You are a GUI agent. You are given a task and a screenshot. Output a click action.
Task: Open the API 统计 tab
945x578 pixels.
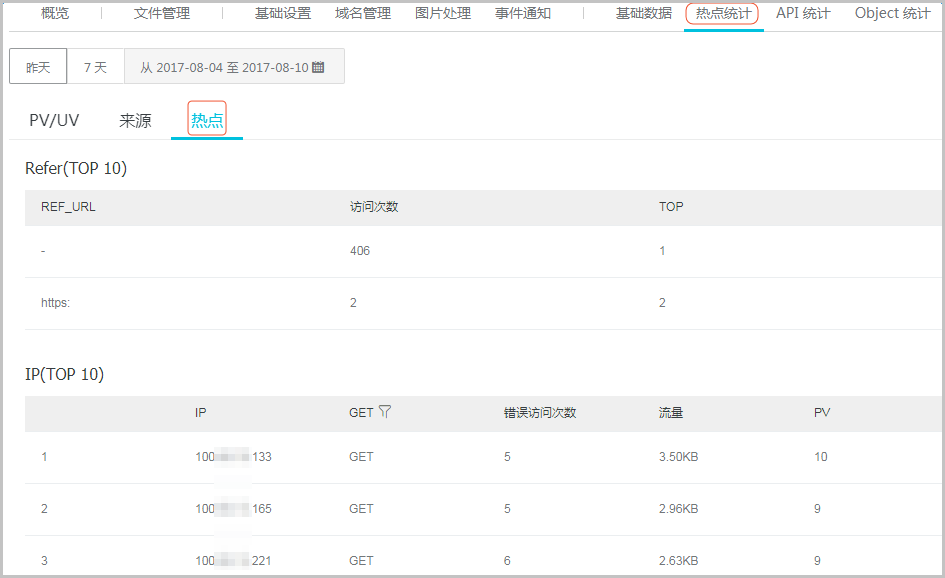(803, 13)
